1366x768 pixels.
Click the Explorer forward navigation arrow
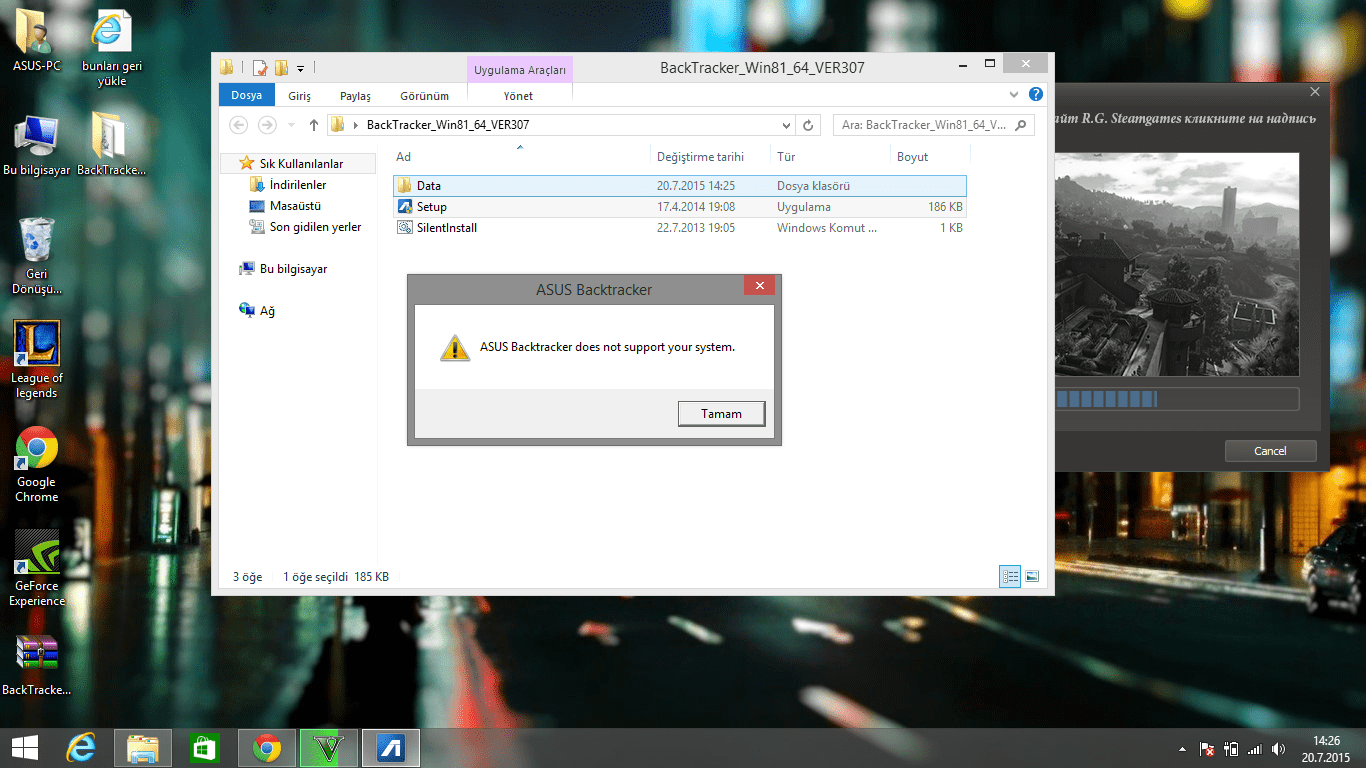click(x=267, y=125)
